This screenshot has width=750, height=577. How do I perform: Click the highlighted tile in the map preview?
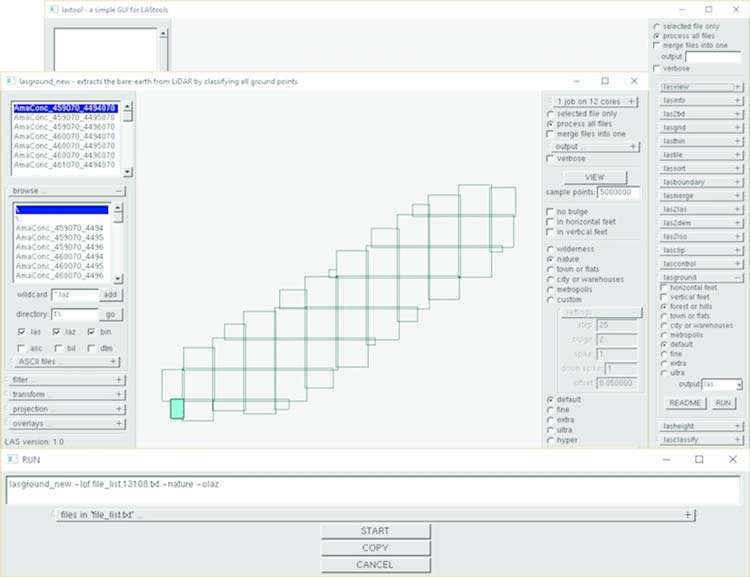point(177,408)
